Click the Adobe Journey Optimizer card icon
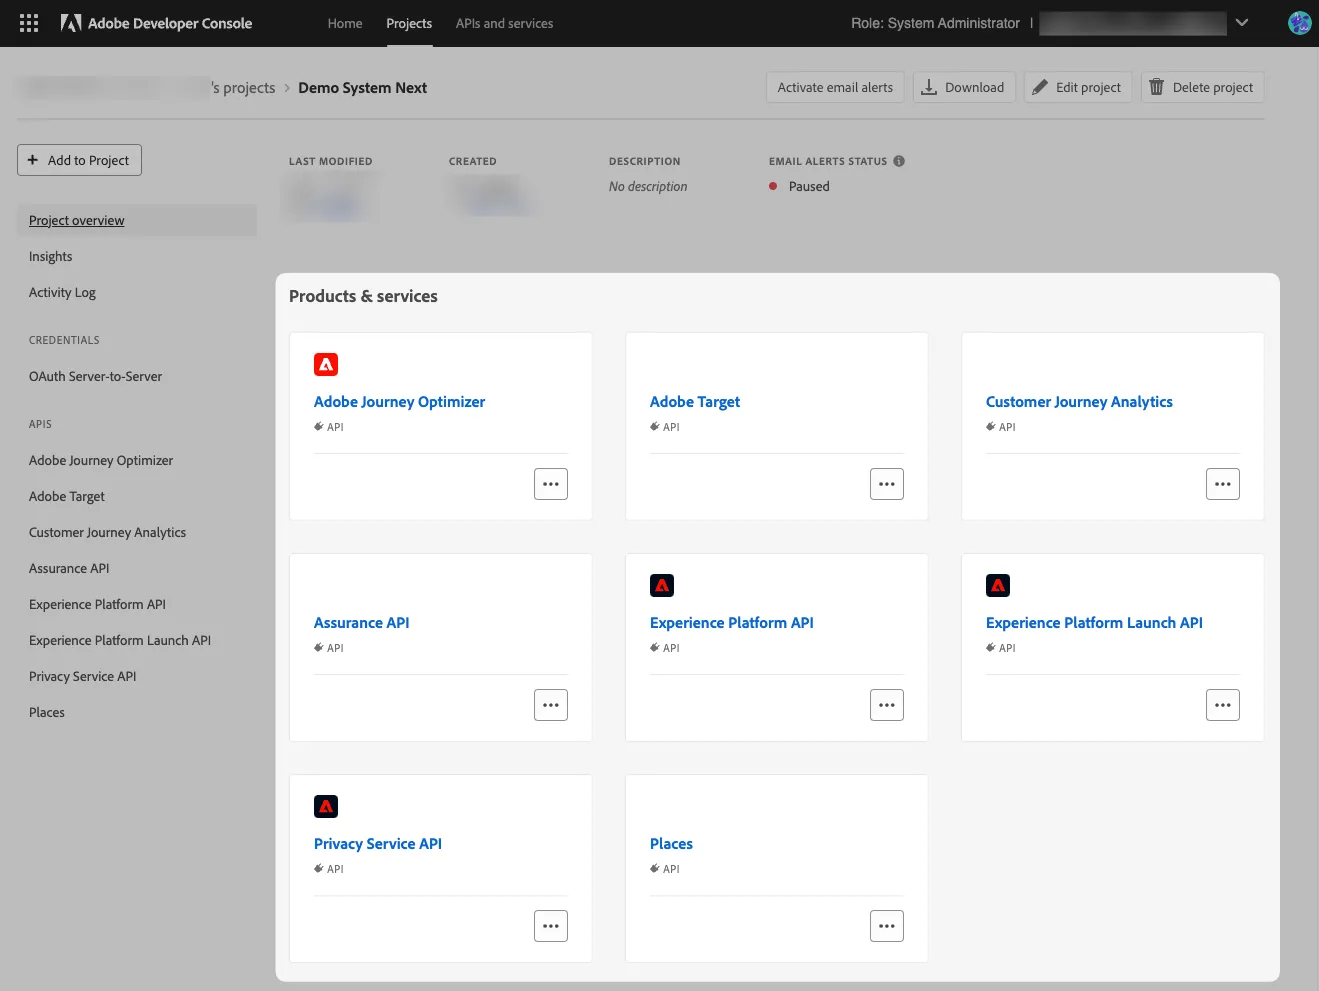 pos(326,365)
